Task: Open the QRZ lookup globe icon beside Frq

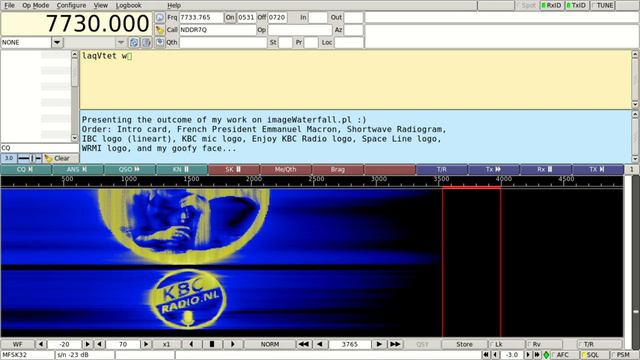Action: [x=160, y=18]
